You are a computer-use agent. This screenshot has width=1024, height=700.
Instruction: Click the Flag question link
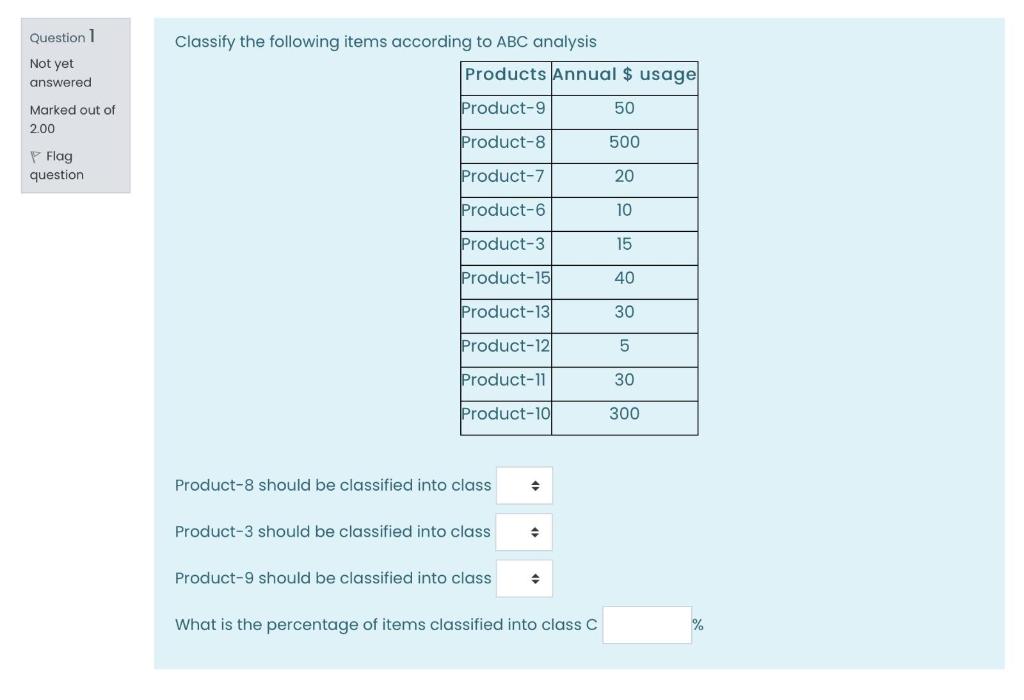[60, 163]
